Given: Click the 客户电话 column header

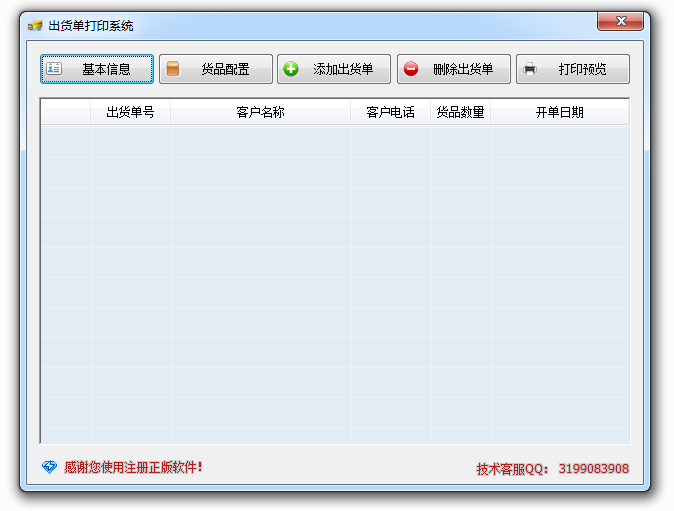Looking at the screenshot, I should [x=390, y=112].
